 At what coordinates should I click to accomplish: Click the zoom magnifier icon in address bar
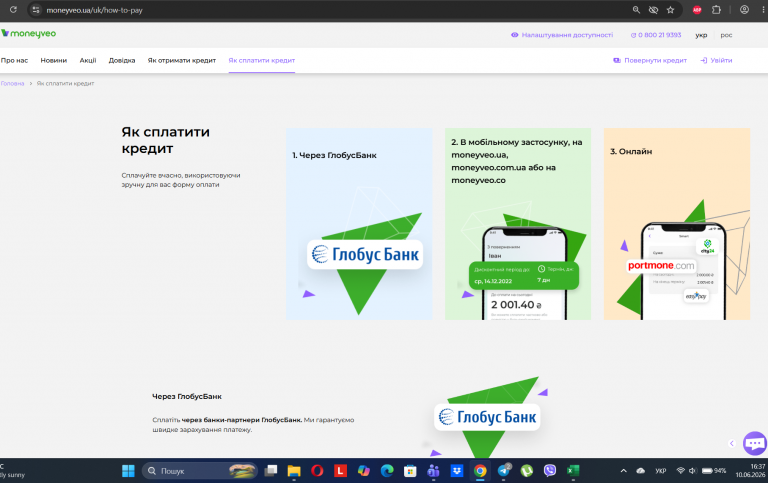click(636, 10)
